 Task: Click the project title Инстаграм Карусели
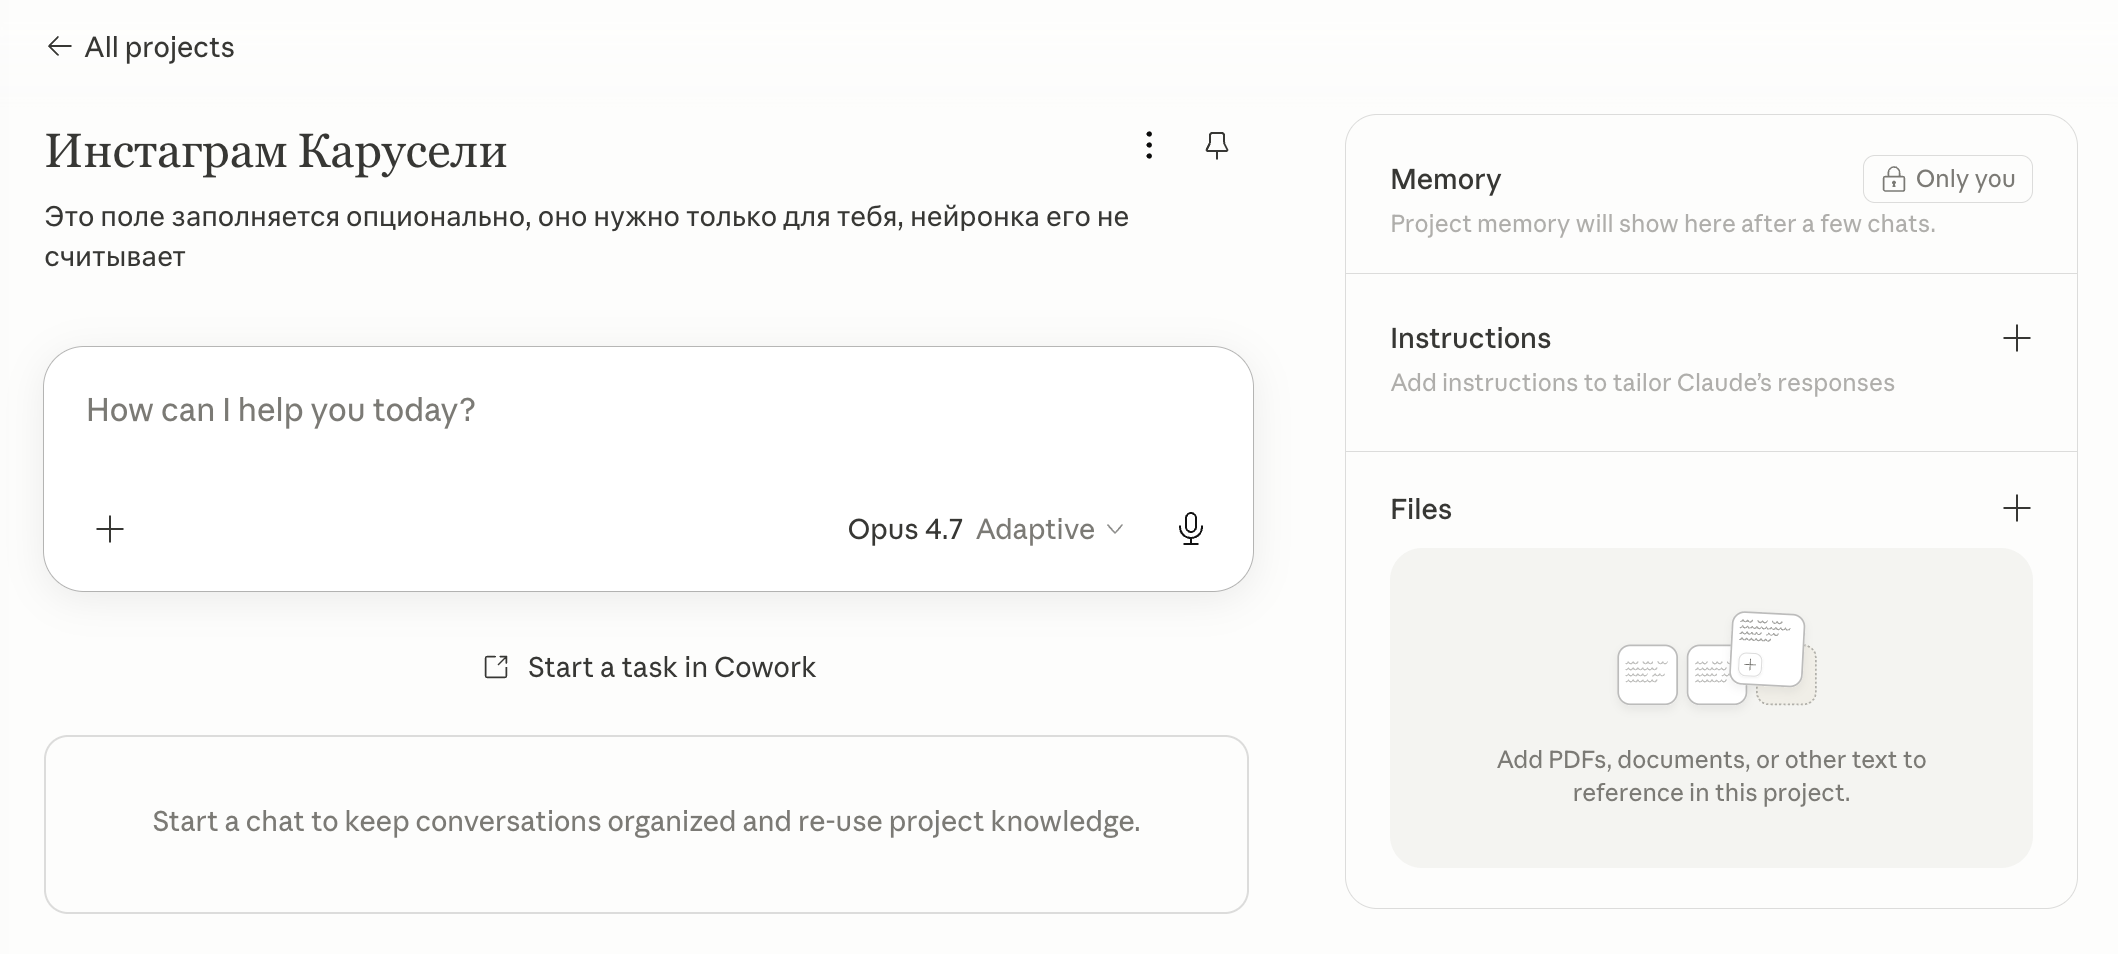(276, 151)
